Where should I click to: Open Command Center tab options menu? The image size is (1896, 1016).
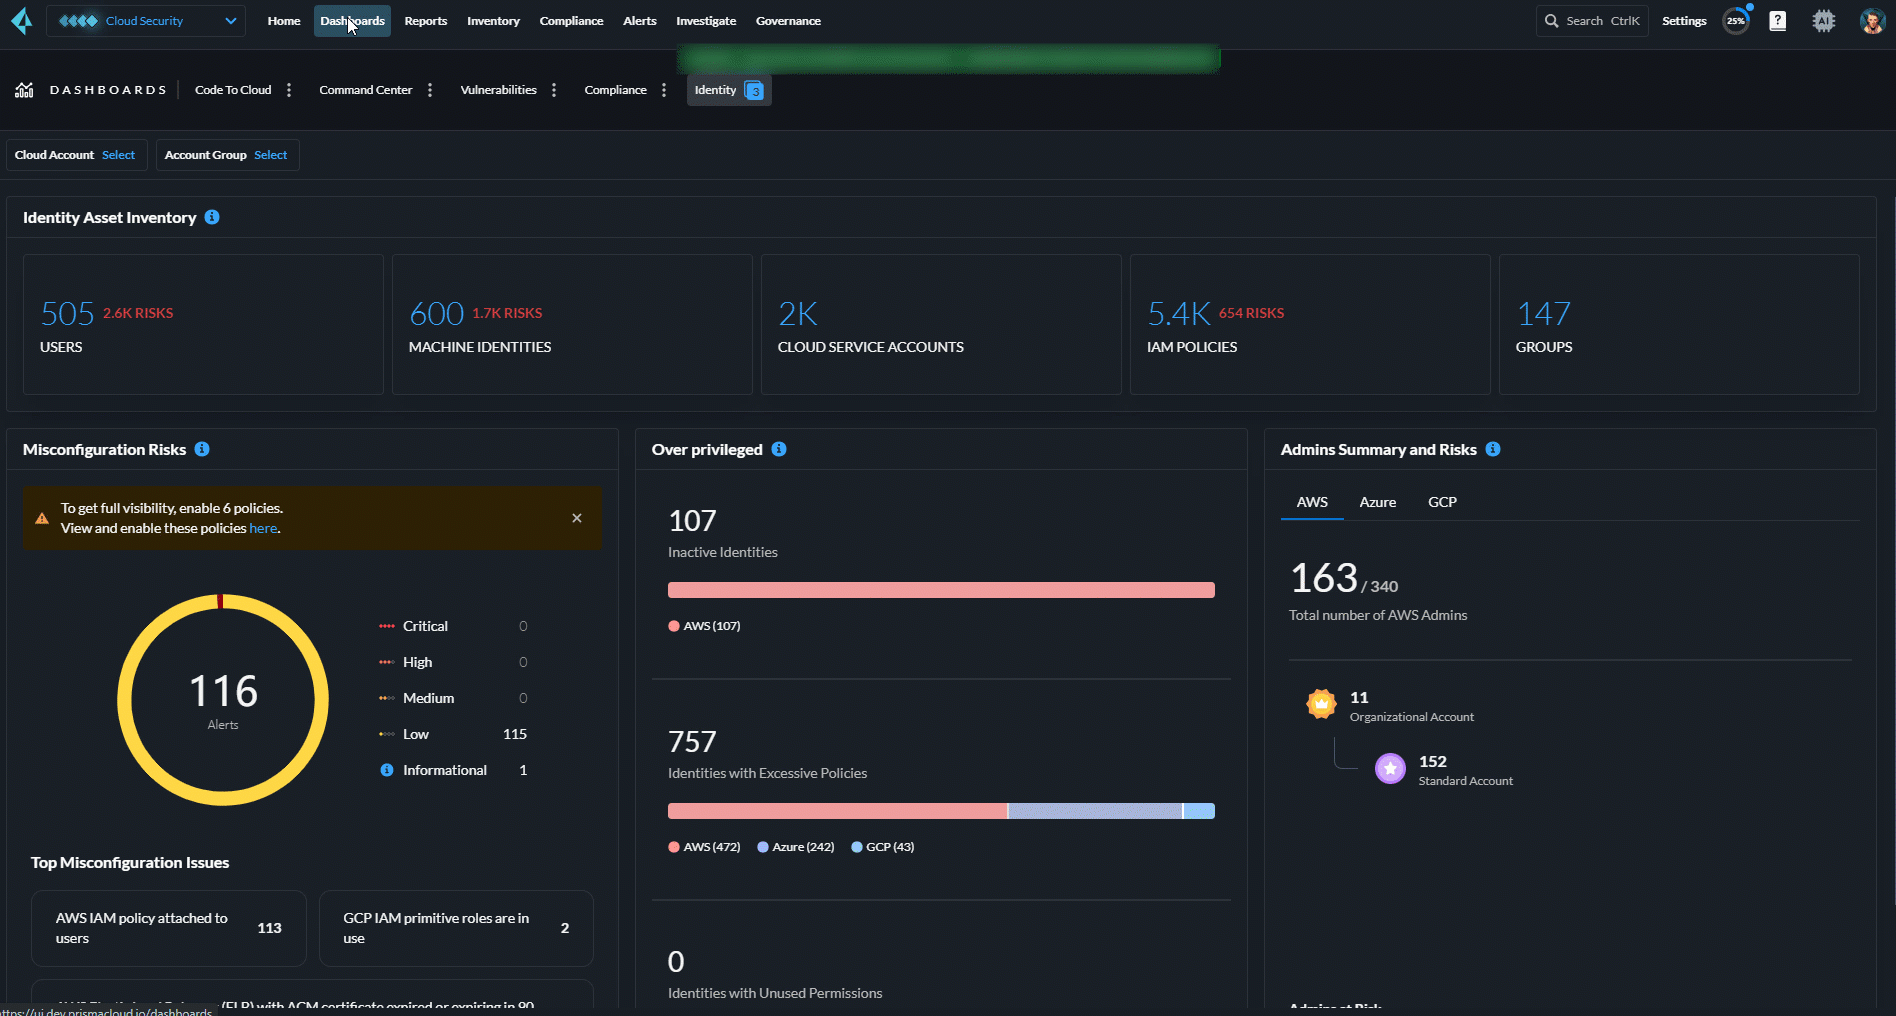pyautogui.click(x=430, y=90)
